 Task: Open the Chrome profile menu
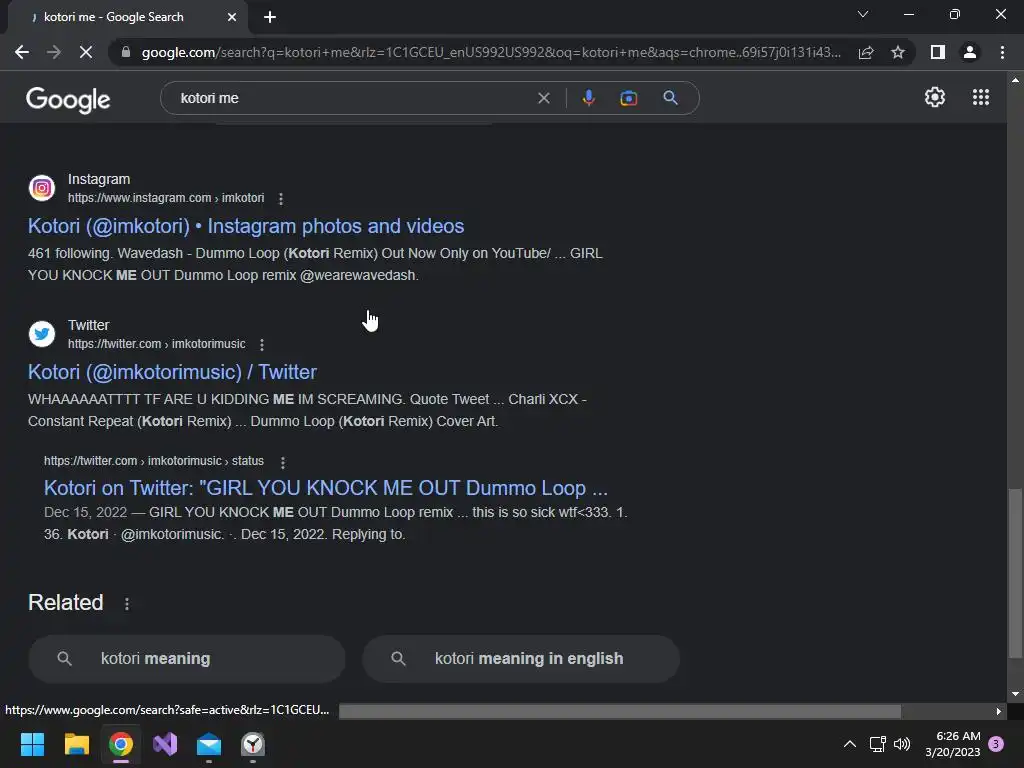(x=970, y=52)
